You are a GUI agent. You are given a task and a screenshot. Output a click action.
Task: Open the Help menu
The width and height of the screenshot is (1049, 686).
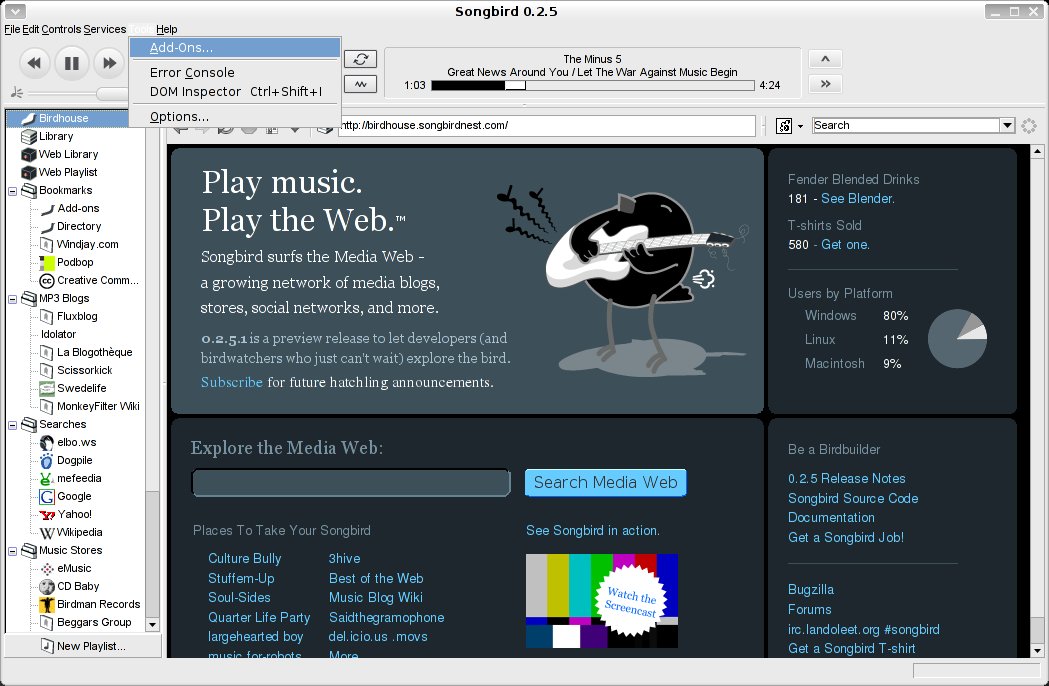(167, 29)
